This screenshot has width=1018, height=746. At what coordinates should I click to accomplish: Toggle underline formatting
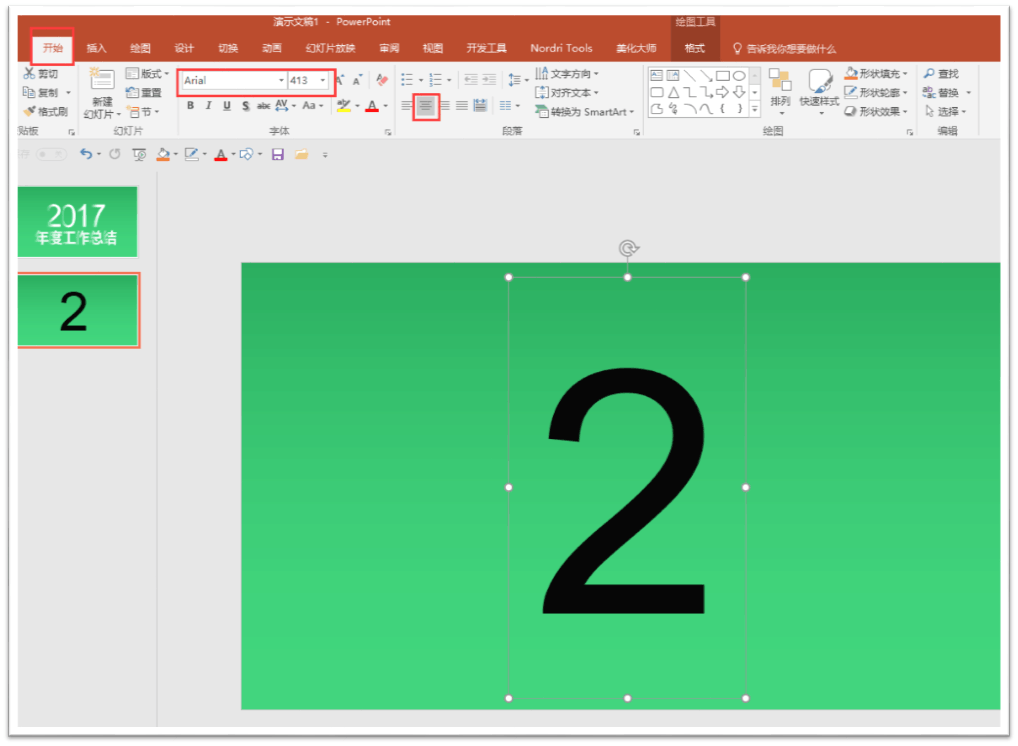click(227, 106)
